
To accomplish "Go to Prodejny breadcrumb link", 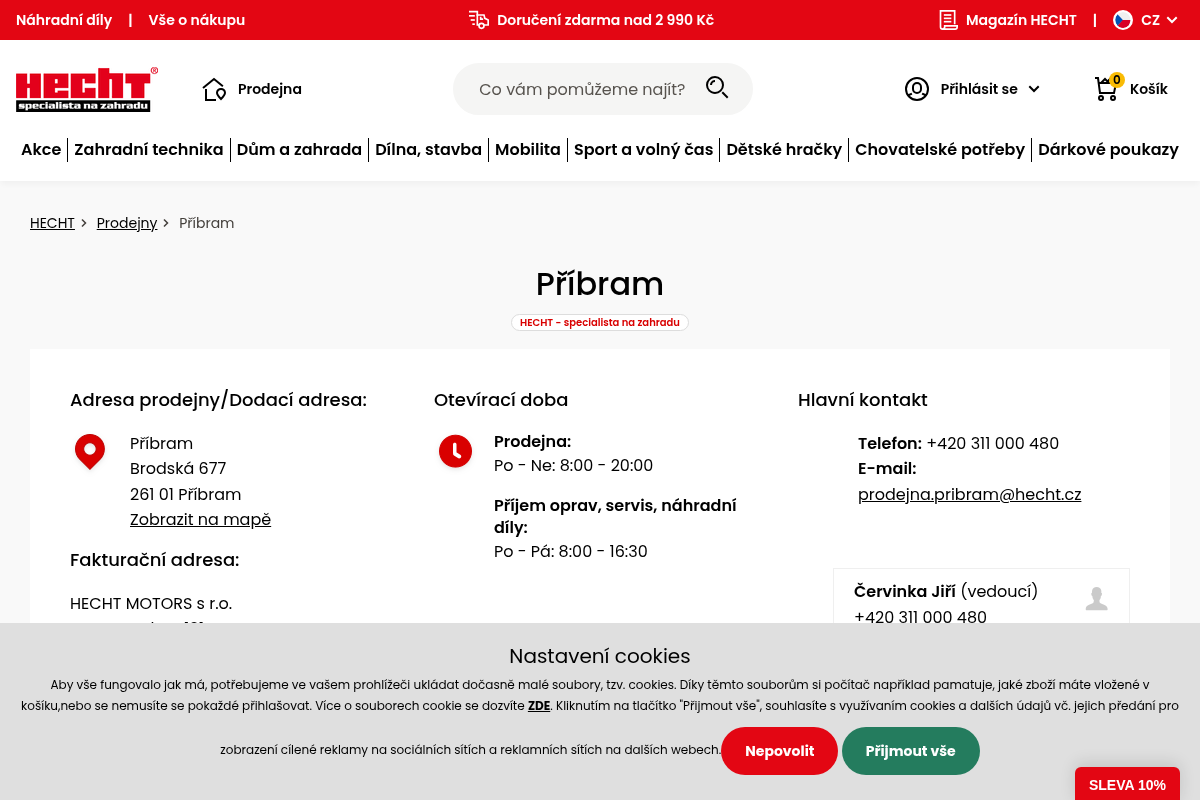I will pyautogui.click(x=127, y=223).
